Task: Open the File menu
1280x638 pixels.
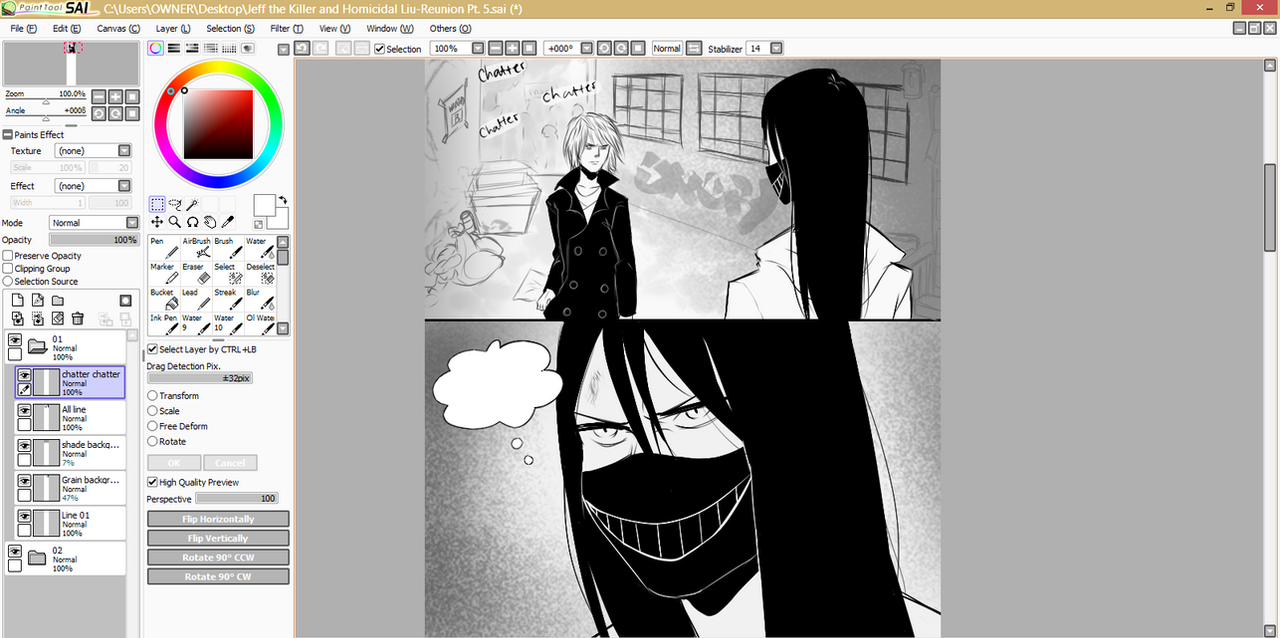Action: [23, 28]
